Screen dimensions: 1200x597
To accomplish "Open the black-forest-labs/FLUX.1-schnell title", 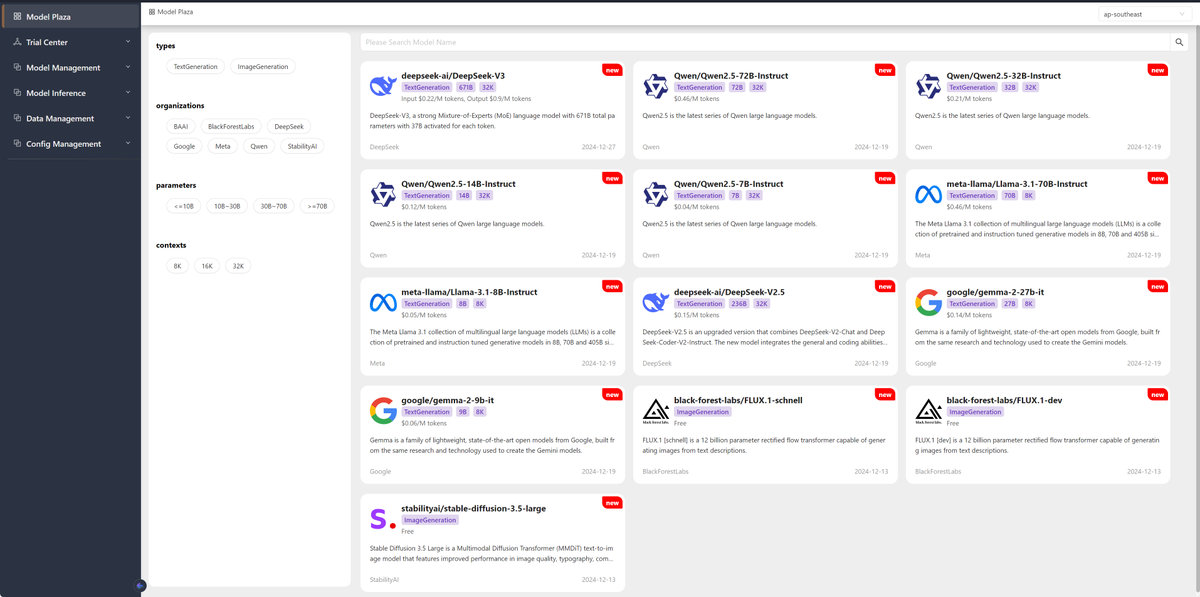I will coord(738,400).
